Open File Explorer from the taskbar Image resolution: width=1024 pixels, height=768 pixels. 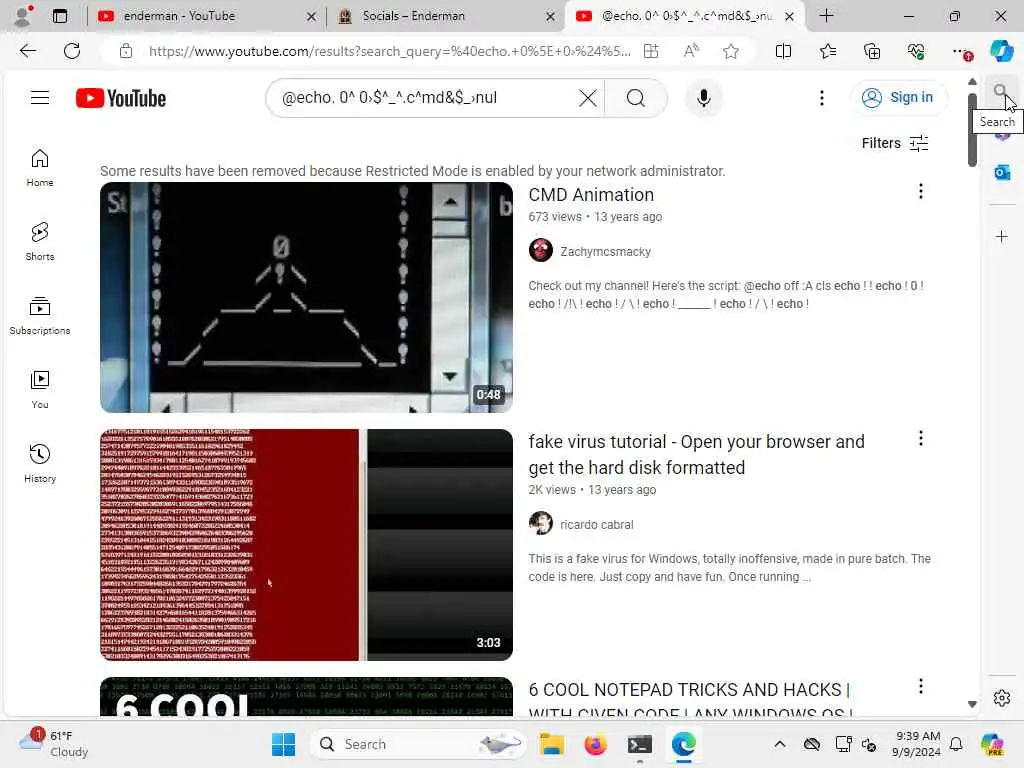(x=551, y=744)
